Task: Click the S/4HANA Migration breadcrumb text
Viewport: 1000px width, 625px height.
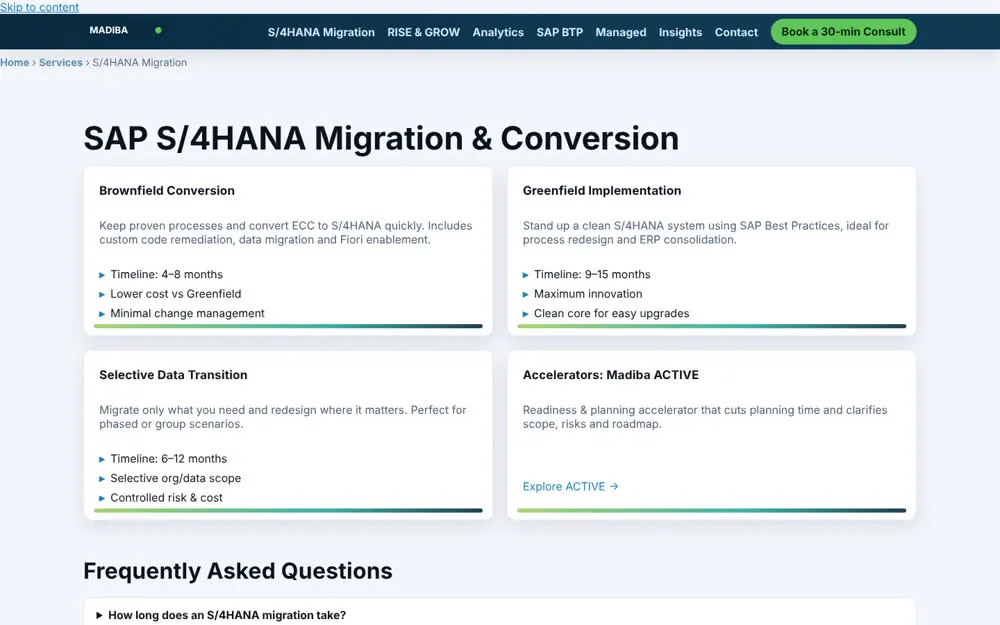Action: click(x=140, y=62)
